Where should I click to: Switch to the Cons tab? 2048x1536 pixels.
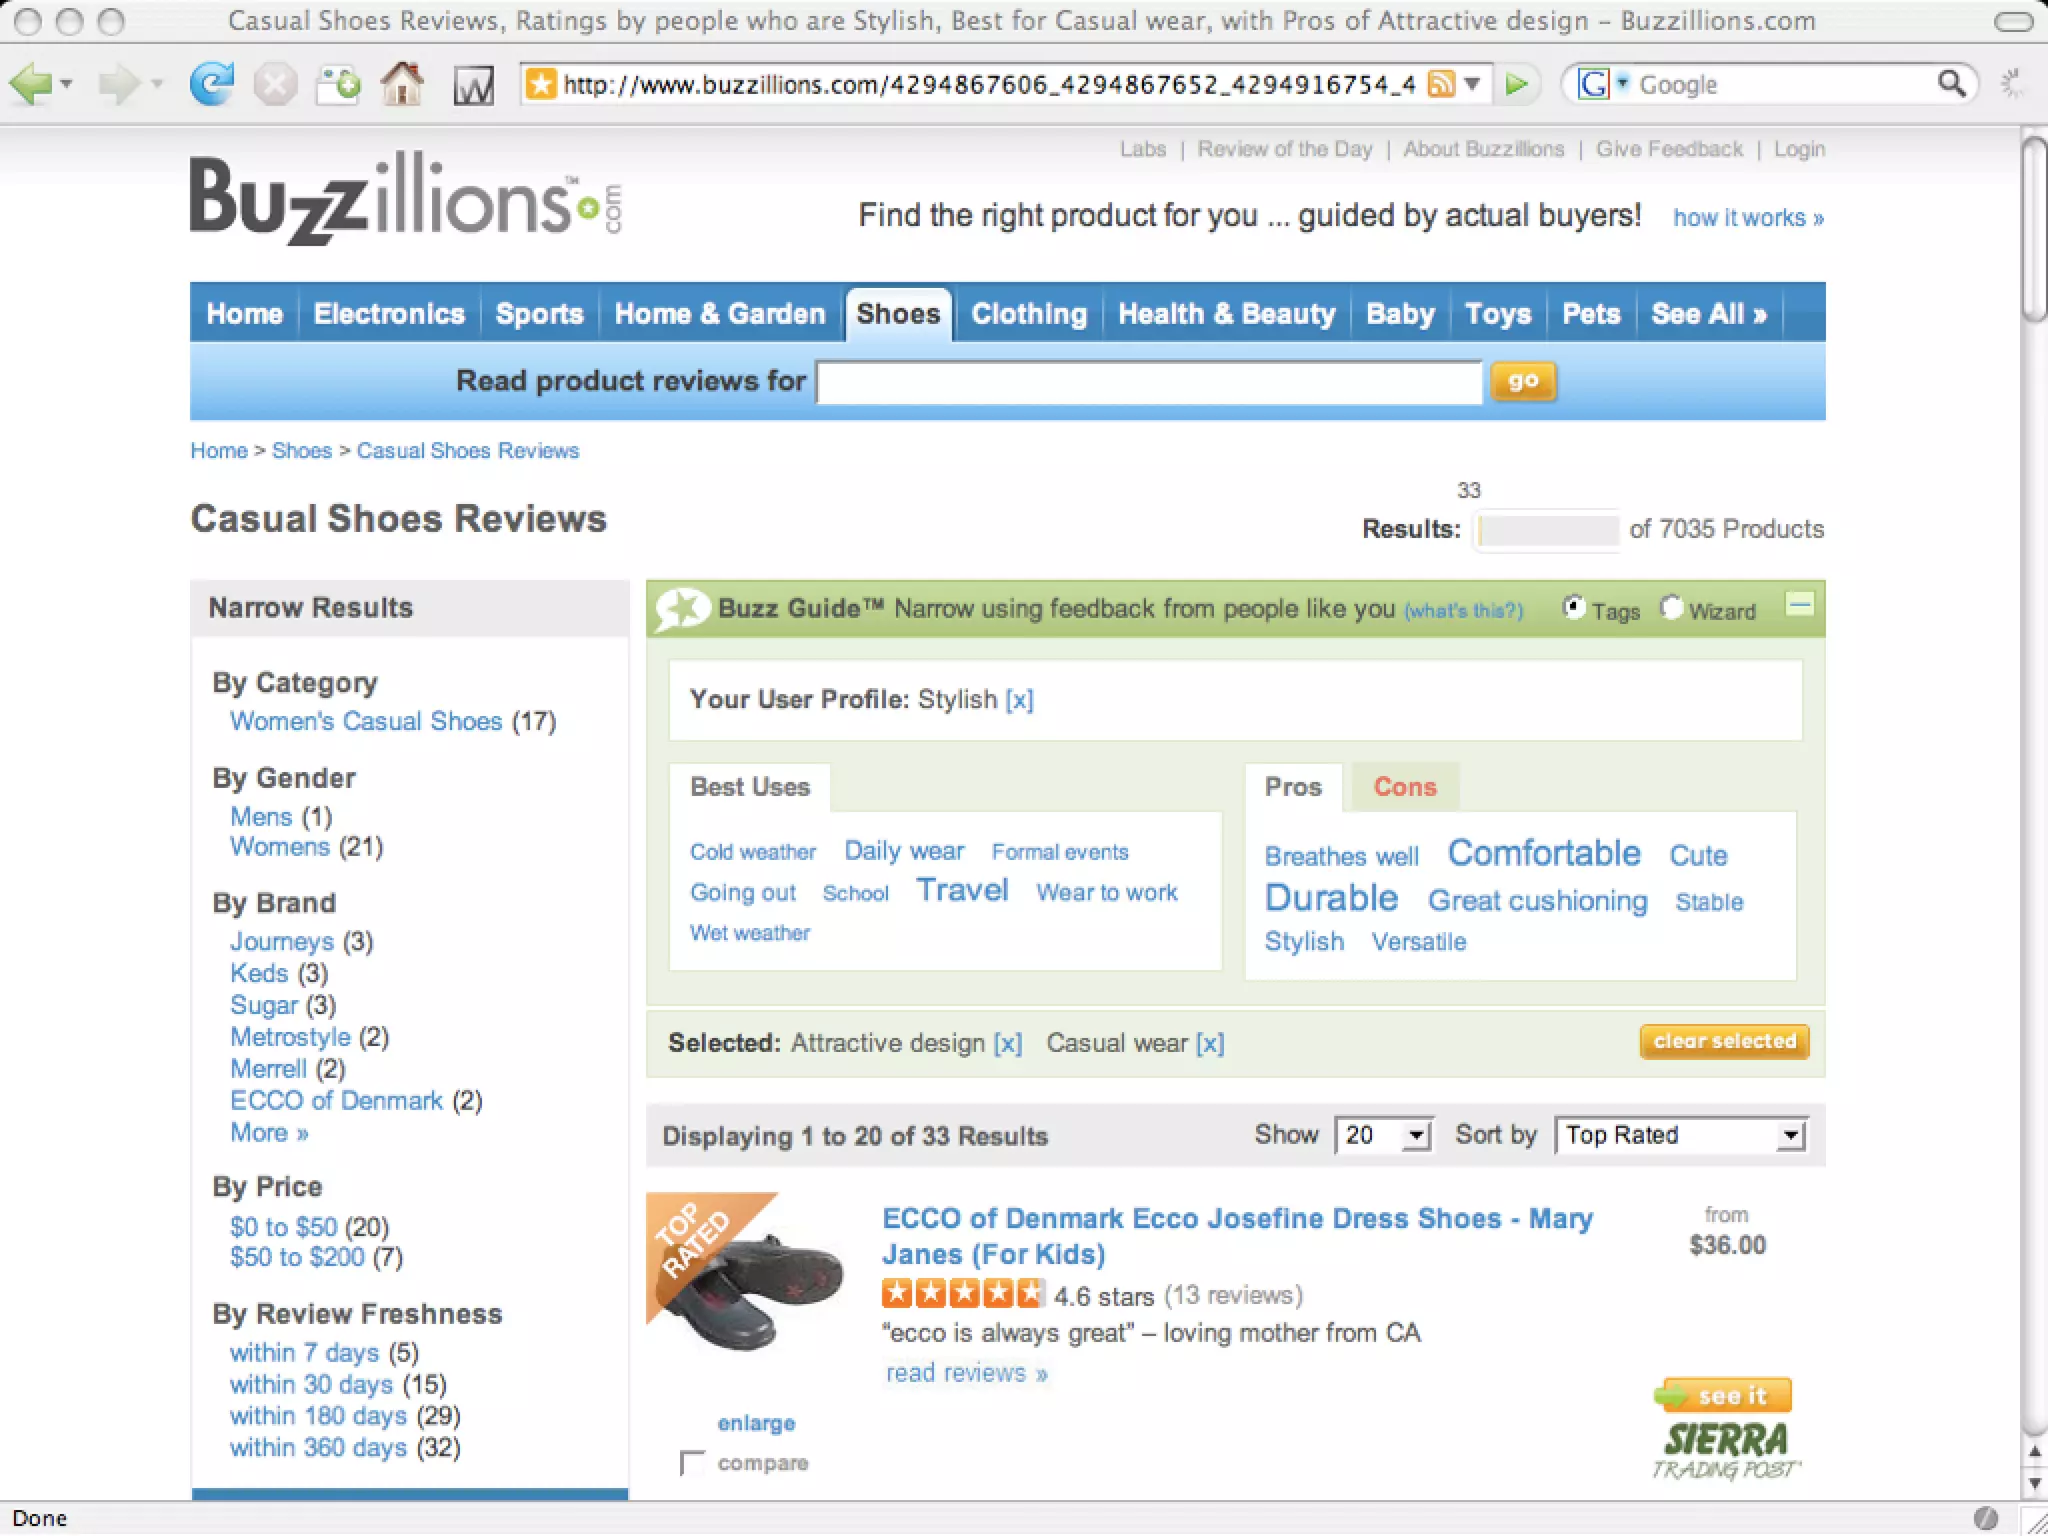pos(1405,787)
